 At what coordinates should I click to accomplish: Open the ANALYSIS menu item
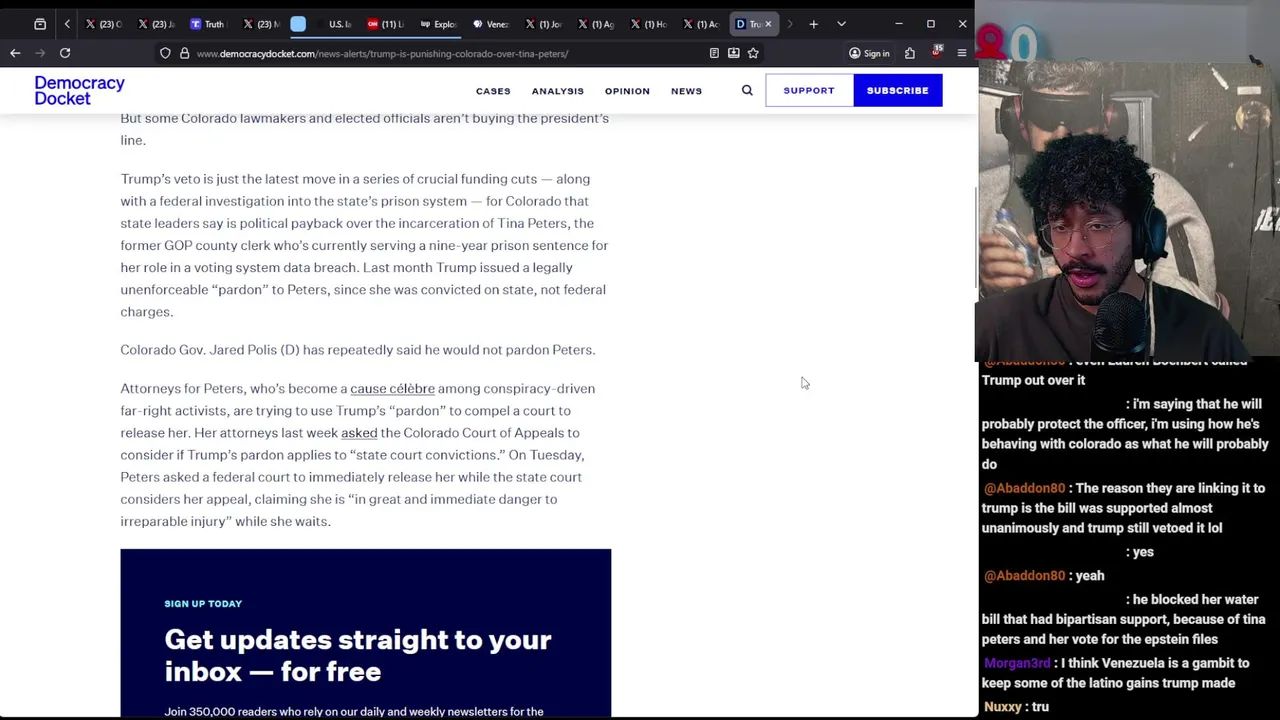[557, 91]
